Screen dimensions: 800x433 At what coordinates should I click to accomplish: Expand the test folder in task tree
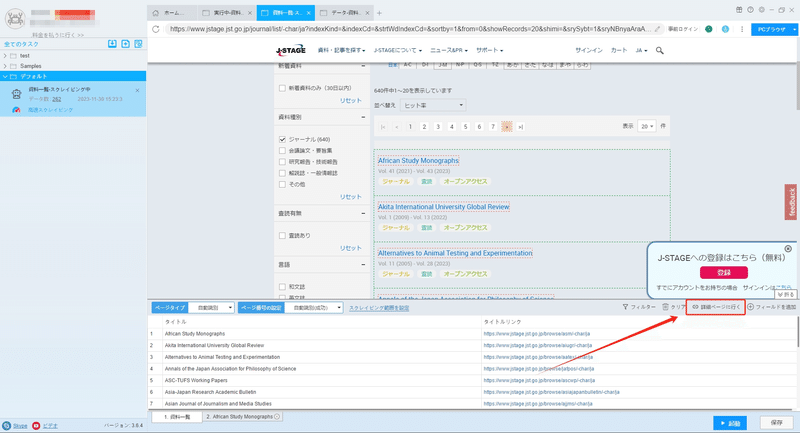click(x=5, y=56)
